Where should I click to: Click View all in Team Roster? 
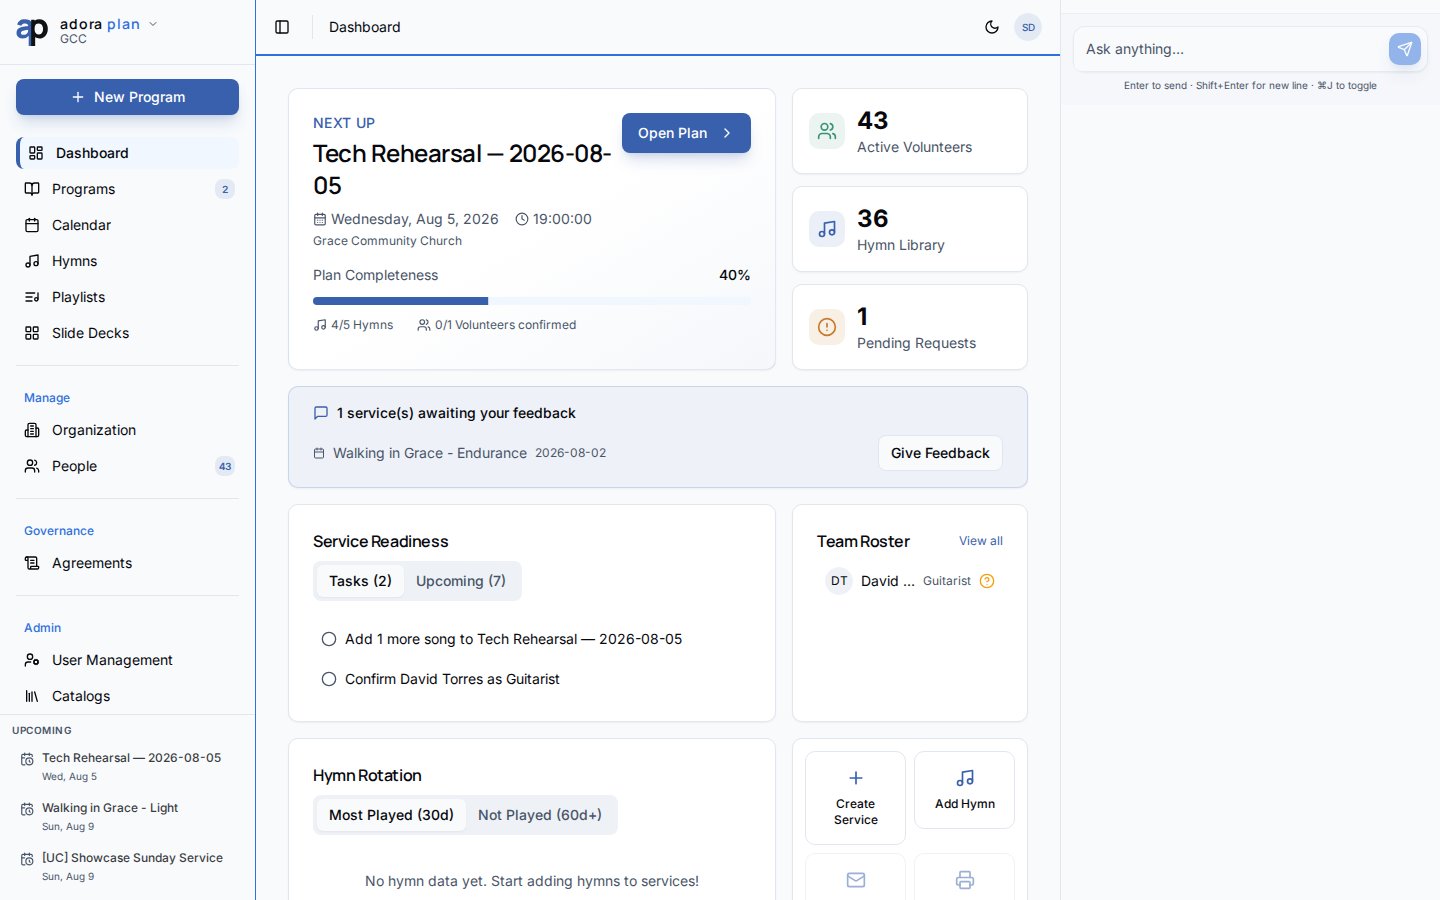[981, 541]
